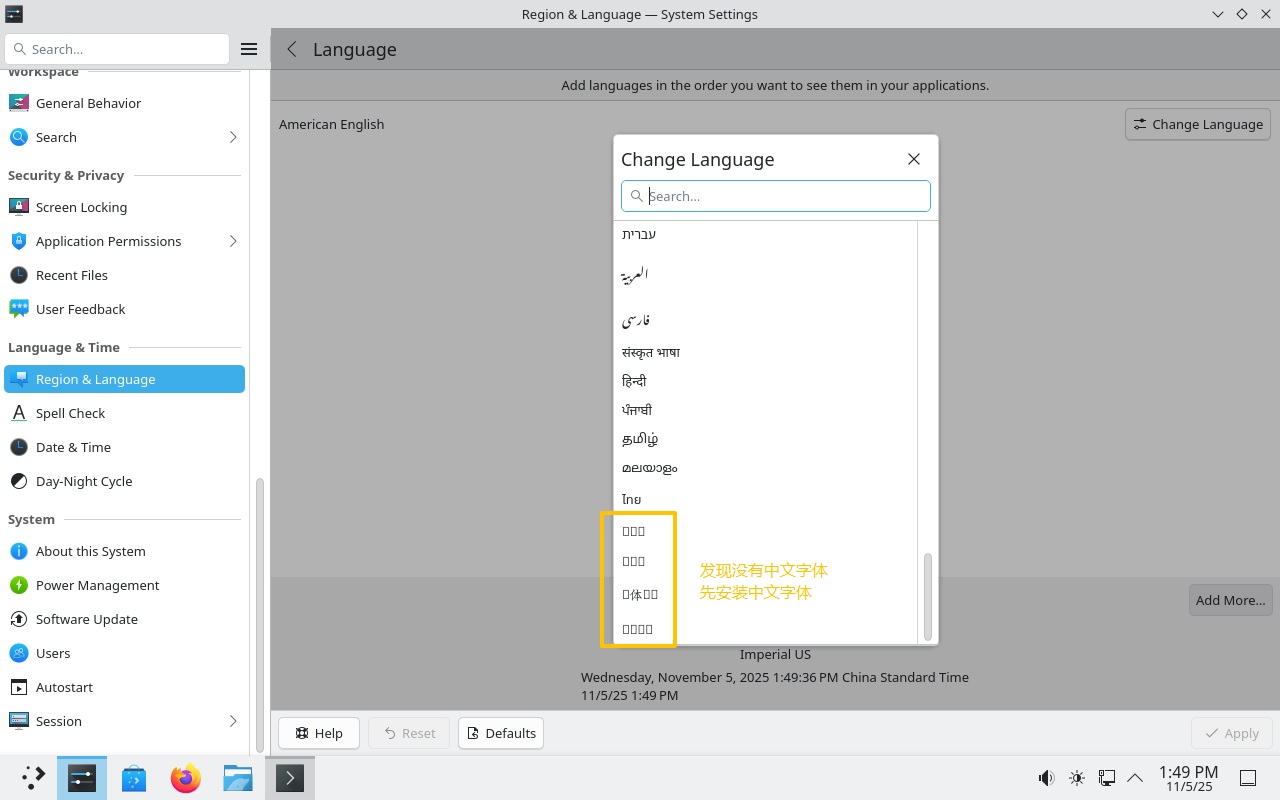The width and height of the screenshot is (1280, 800).
Task: Click the back arrow next to Language
Action: [x=292, y=49]
